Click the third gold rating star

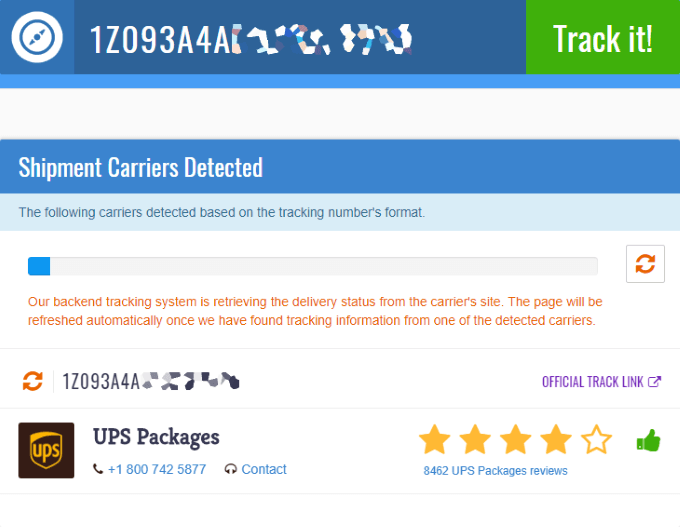pos(516,439)
